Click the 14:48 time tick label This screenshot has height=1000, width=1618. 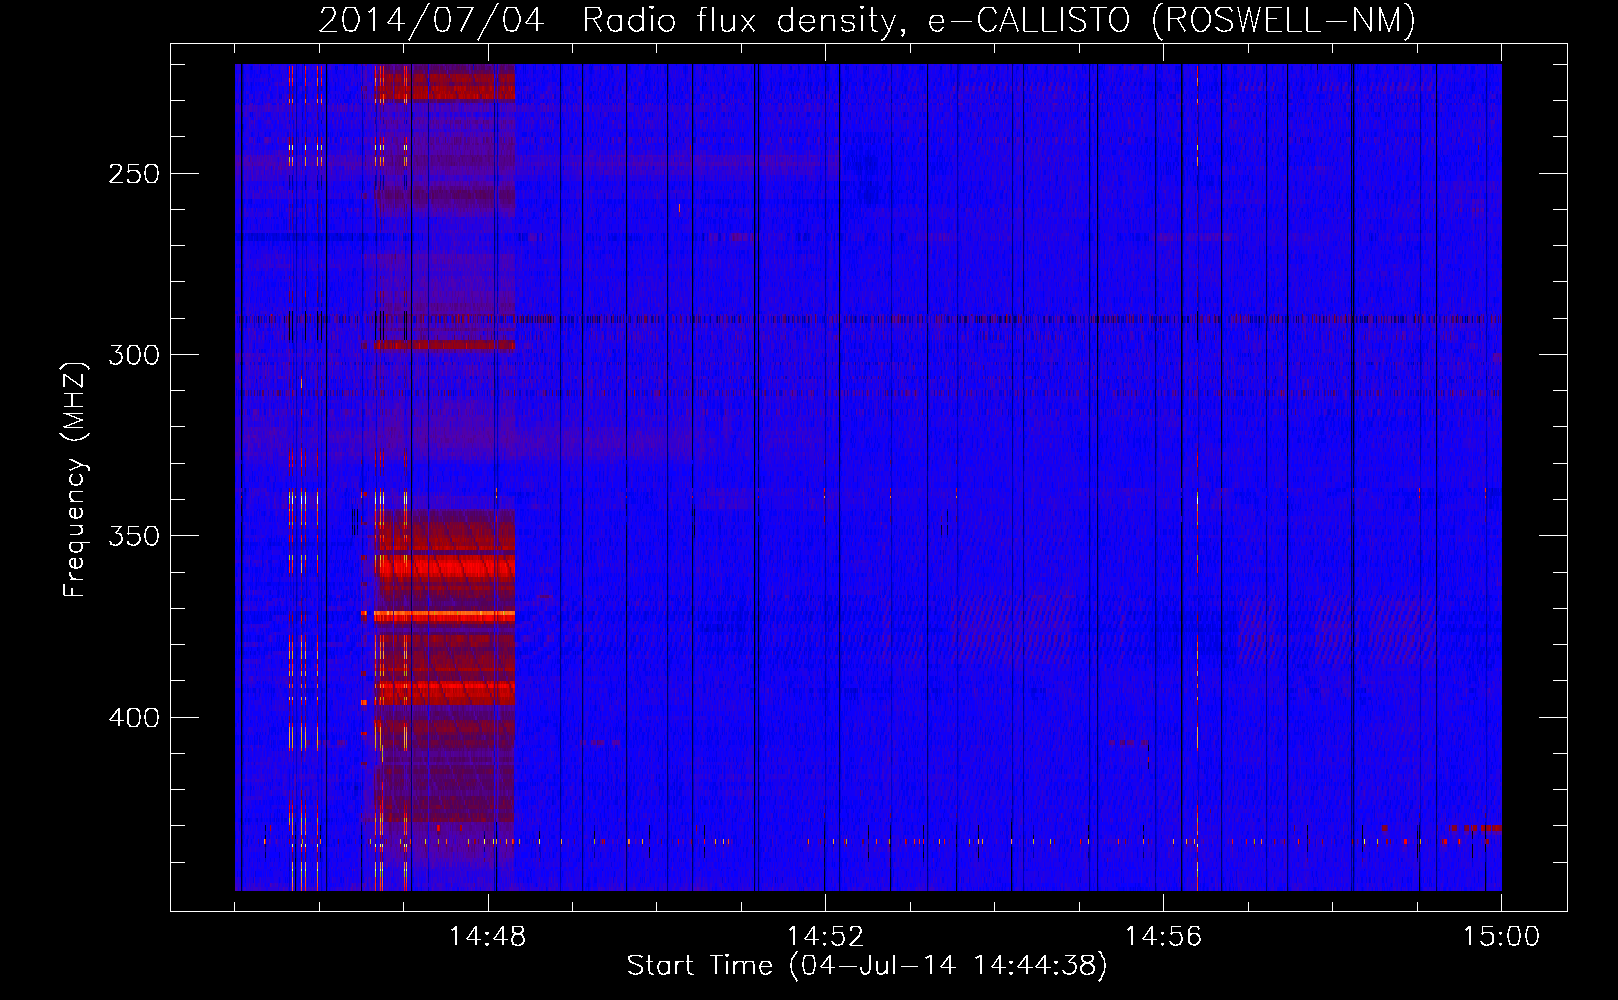coord(488,937)
